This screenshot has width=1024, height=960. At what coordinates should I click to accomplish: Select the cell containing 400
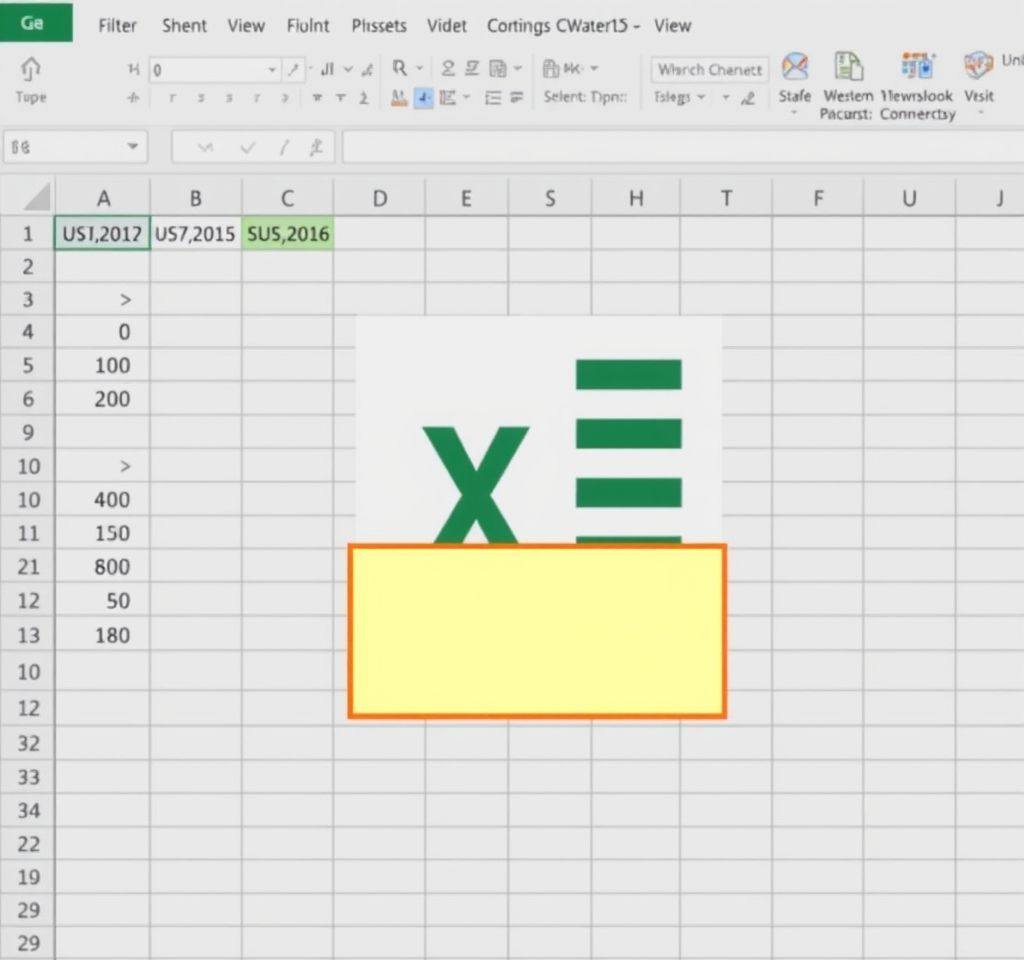(x=103, y=500)
